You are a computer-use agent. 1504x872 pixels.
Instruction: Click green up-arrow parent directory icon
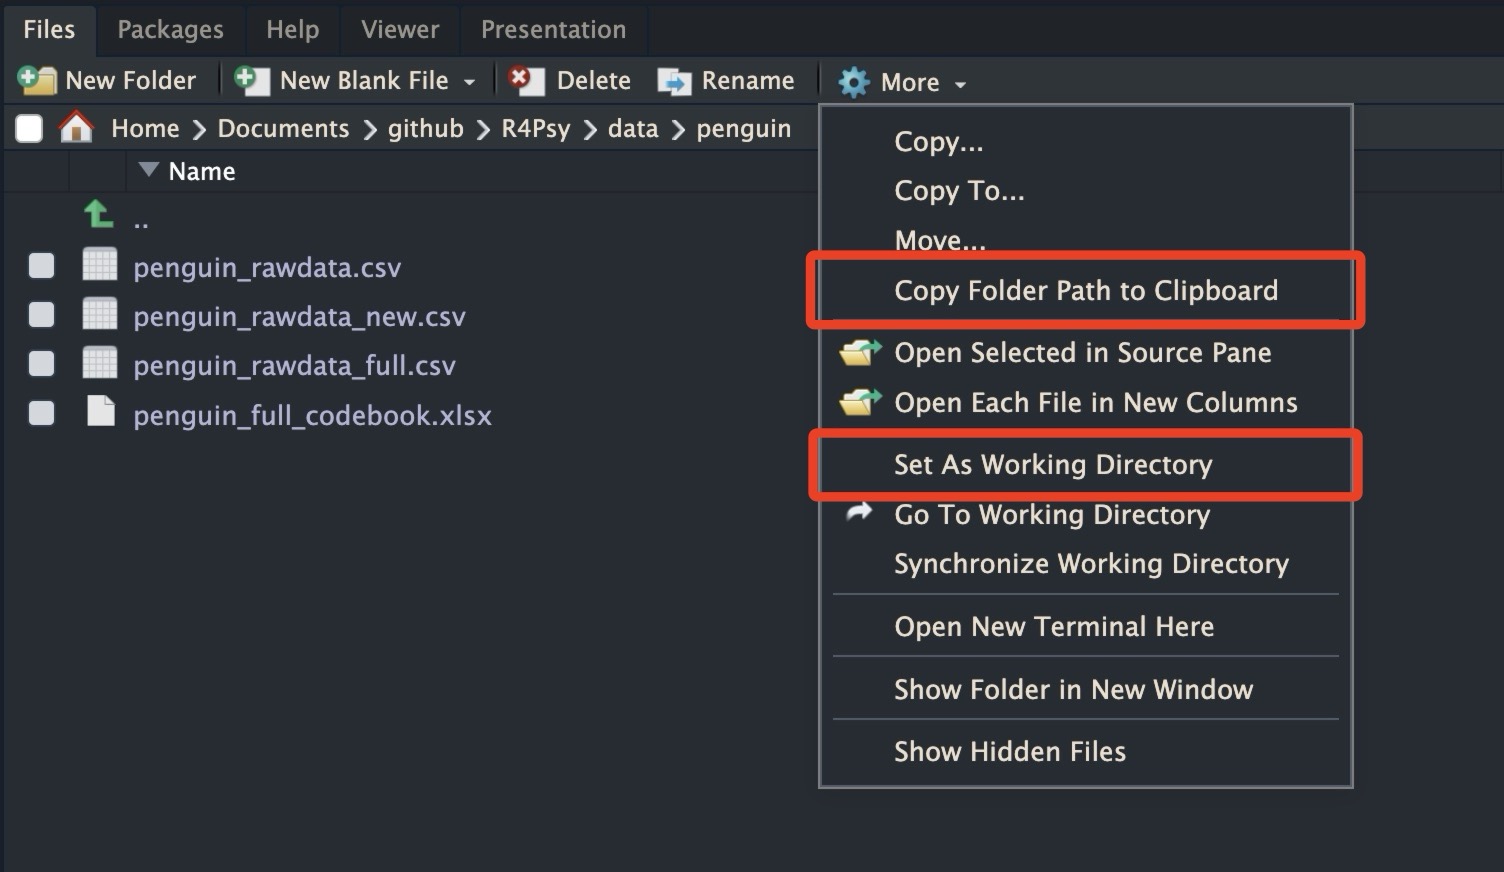[x=98, y=214]
